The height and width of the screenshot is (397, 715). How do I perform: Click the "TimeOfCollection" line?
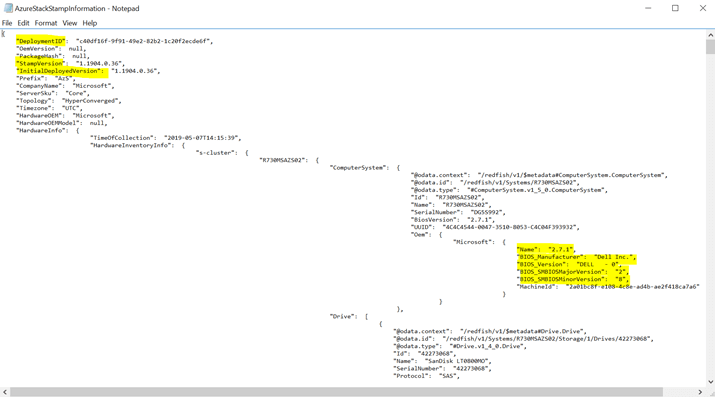[166, 138]
